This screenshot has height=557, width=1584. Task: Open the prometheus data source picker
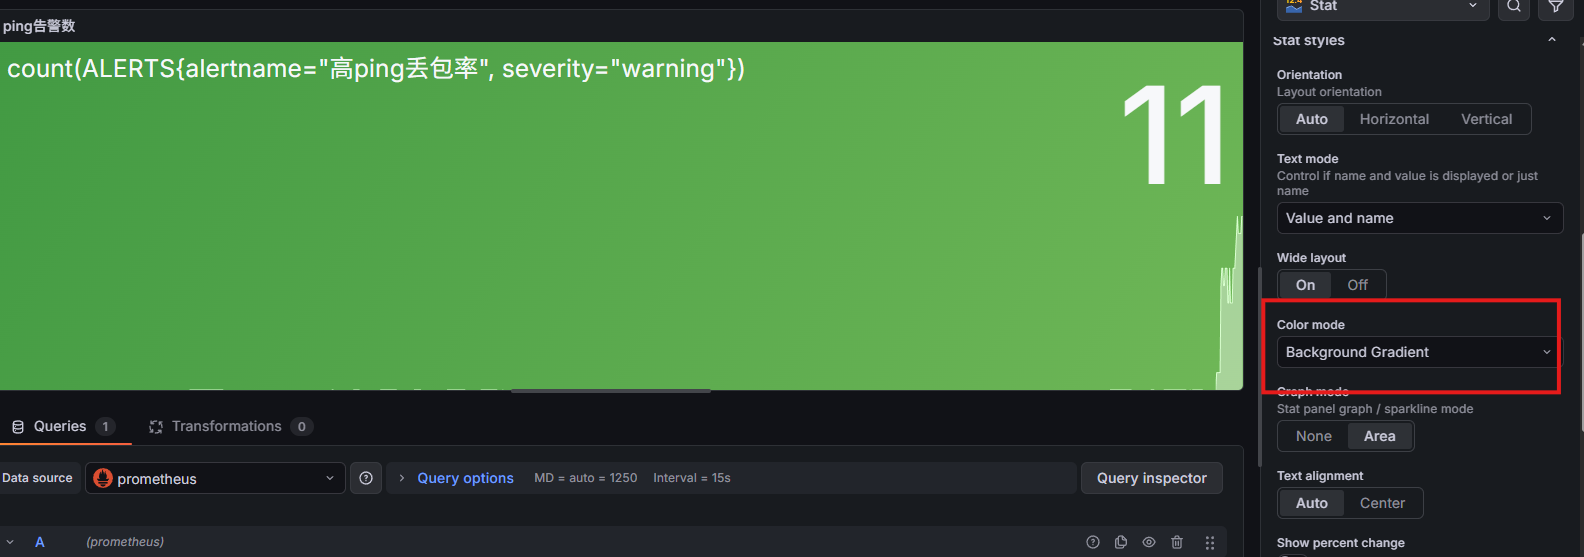click(x=215, y=478)
